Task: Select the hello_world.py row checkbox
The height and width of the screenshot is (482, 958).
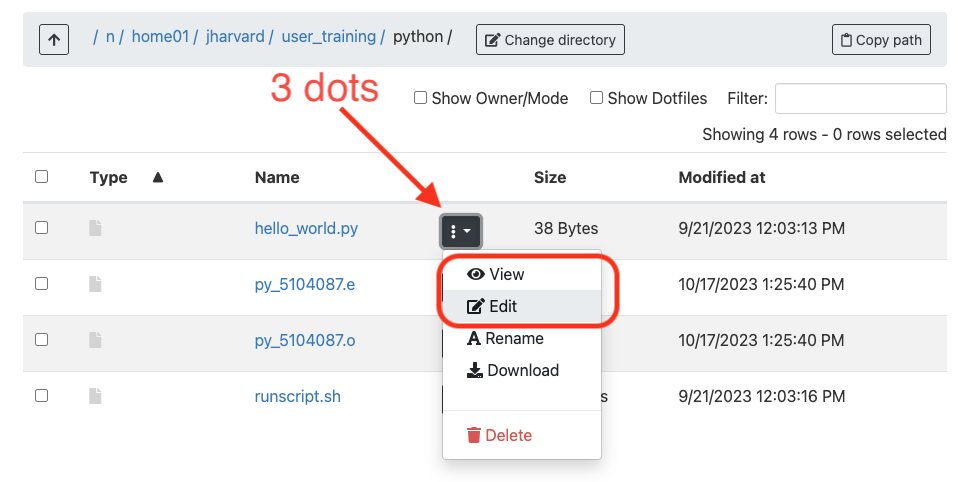Action: click(x=41, y=228)
